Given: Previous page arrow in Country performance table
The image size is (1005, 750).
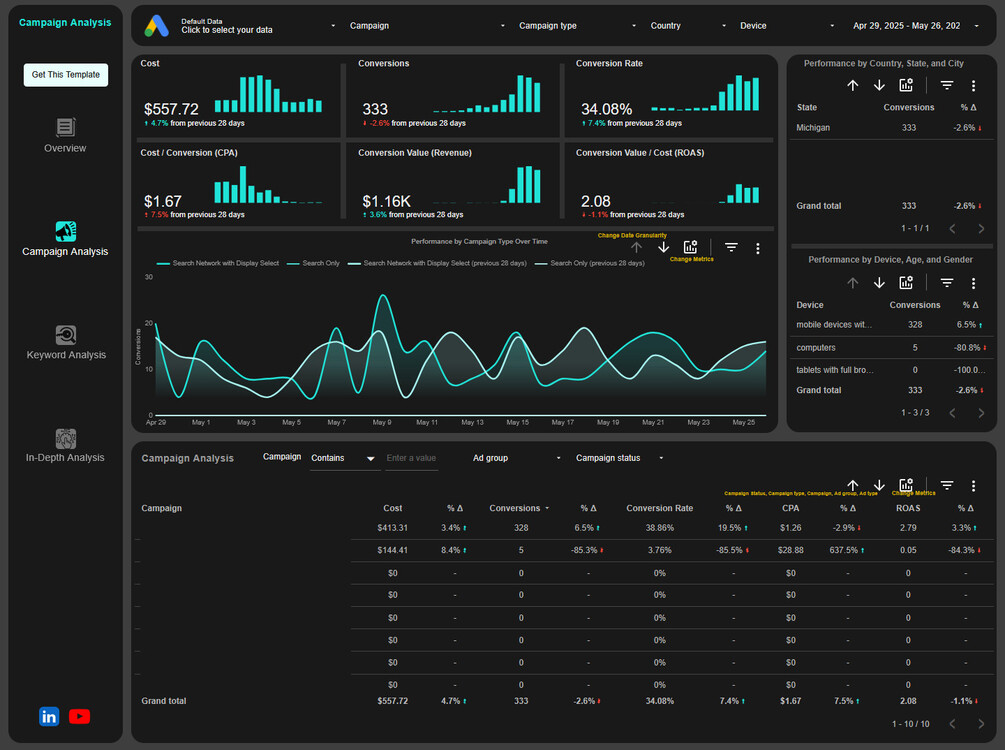Looking at the screenshot, I should tap(952, 229).
